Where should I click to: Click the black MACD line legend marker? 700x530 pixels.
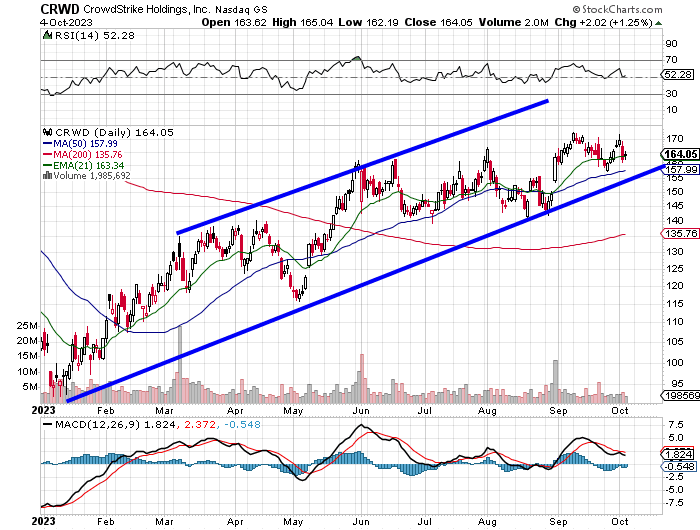46,425
